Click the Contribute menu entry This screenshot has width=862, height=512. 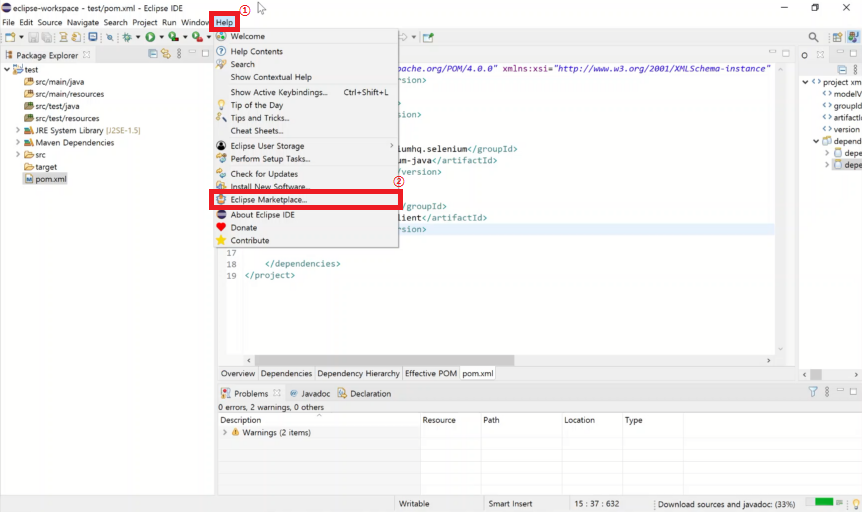tap(306, 240)
